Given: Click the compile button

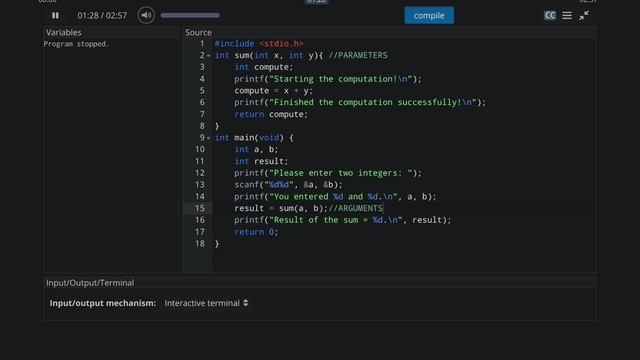Looking at the screenshot, I should click(429, 16).
